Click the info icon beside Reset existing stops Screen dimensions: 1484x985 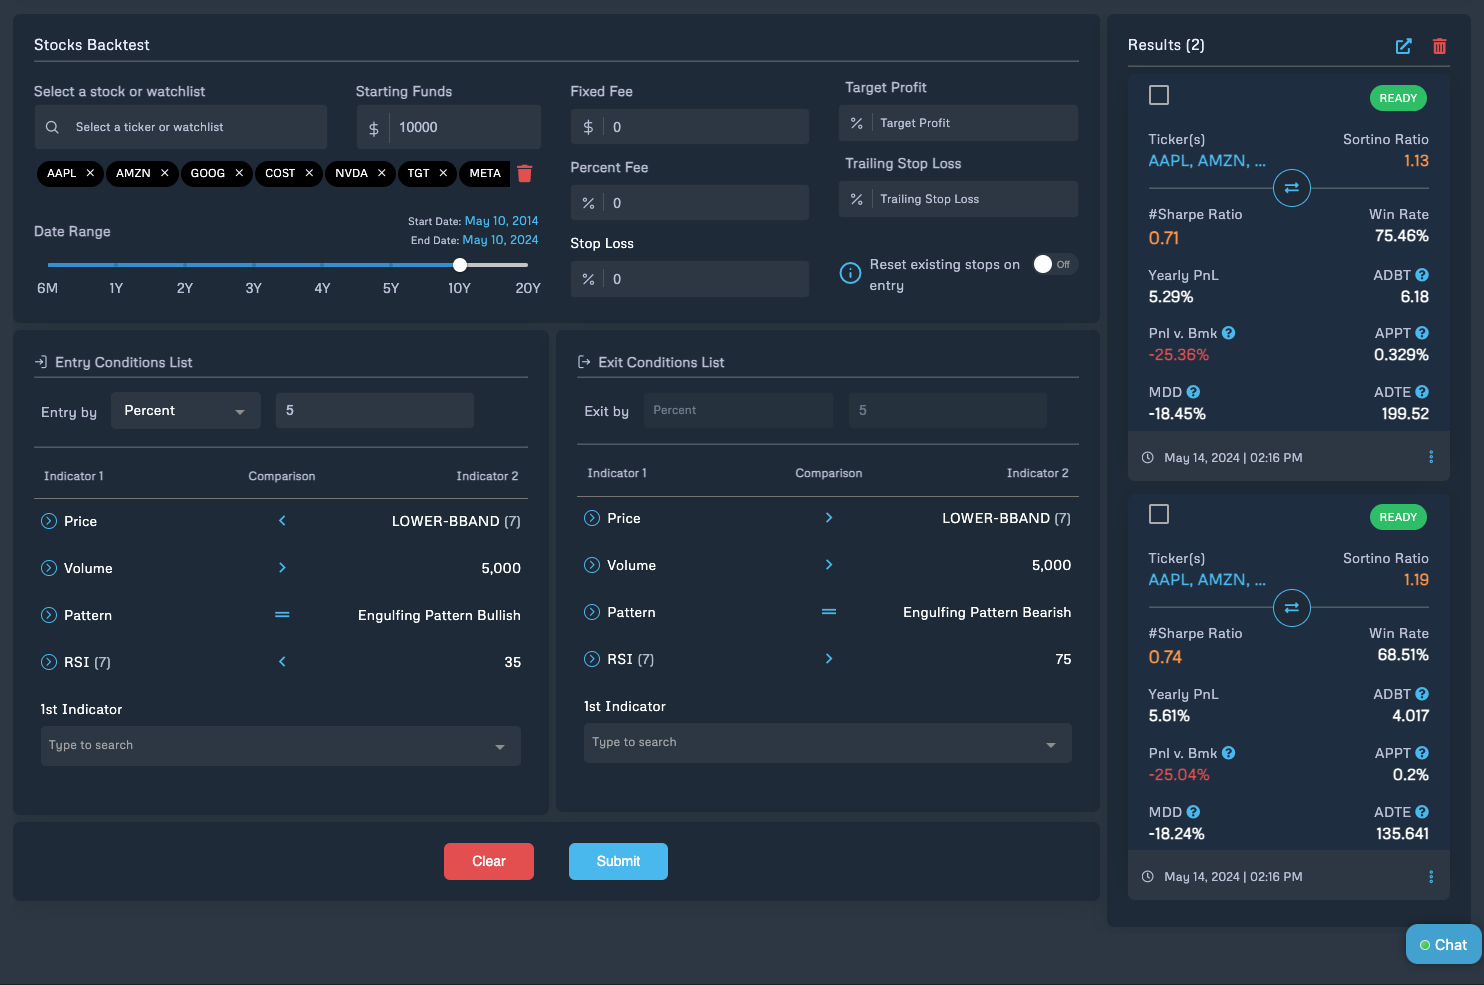click(x=850, y=273)
